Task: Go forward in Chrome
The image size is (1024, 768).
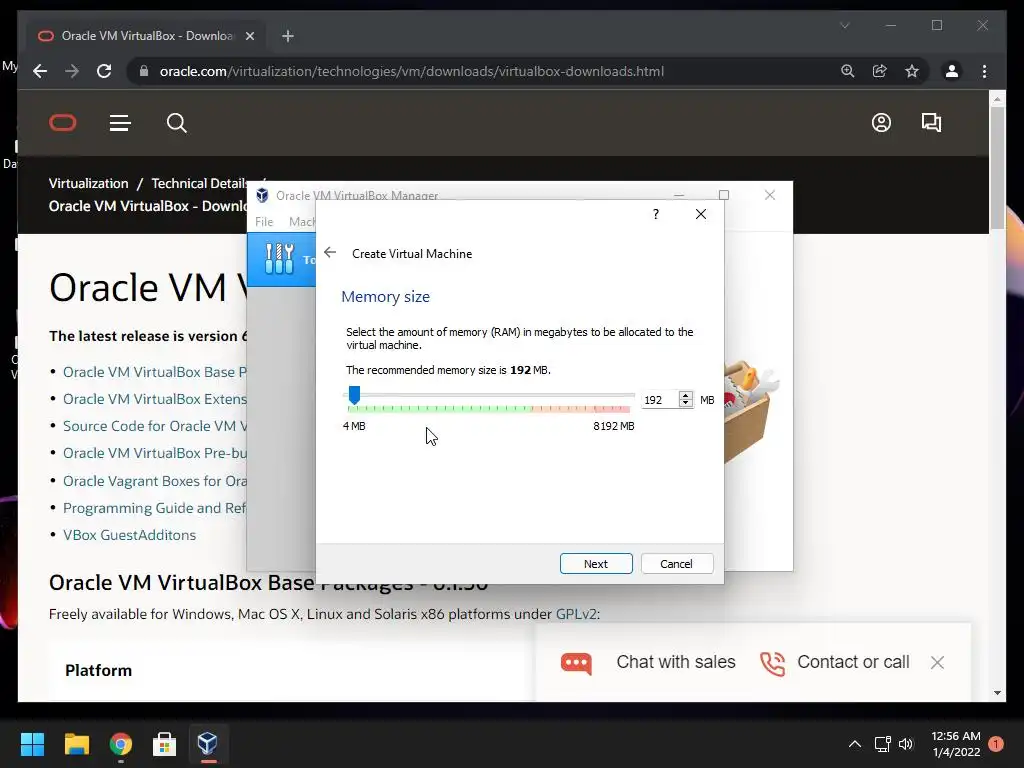Action: click(x=72, y=71)
